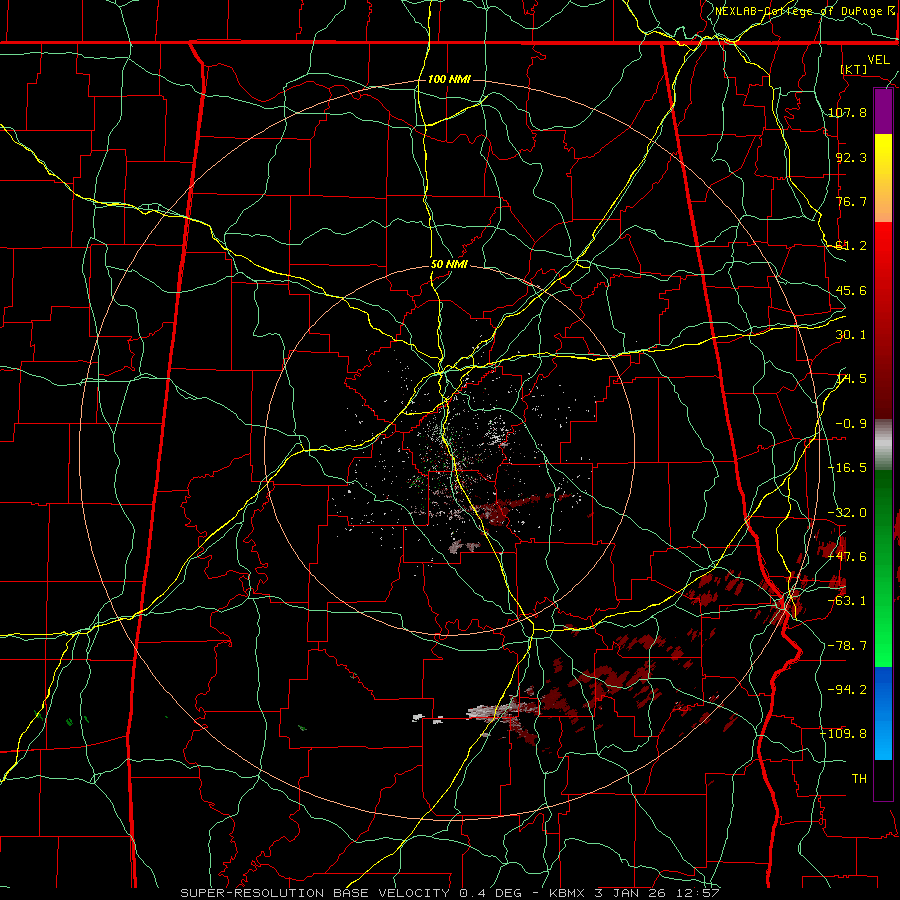This screenshot has width=900, height=900.
Task: Select the blue segment of the color bar
Action: pos(883,713)
